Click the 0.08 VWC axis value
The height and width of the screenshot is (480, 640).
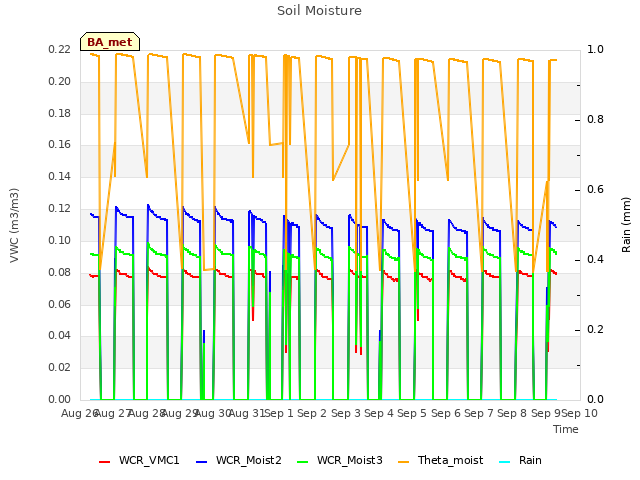pos(59,272)
